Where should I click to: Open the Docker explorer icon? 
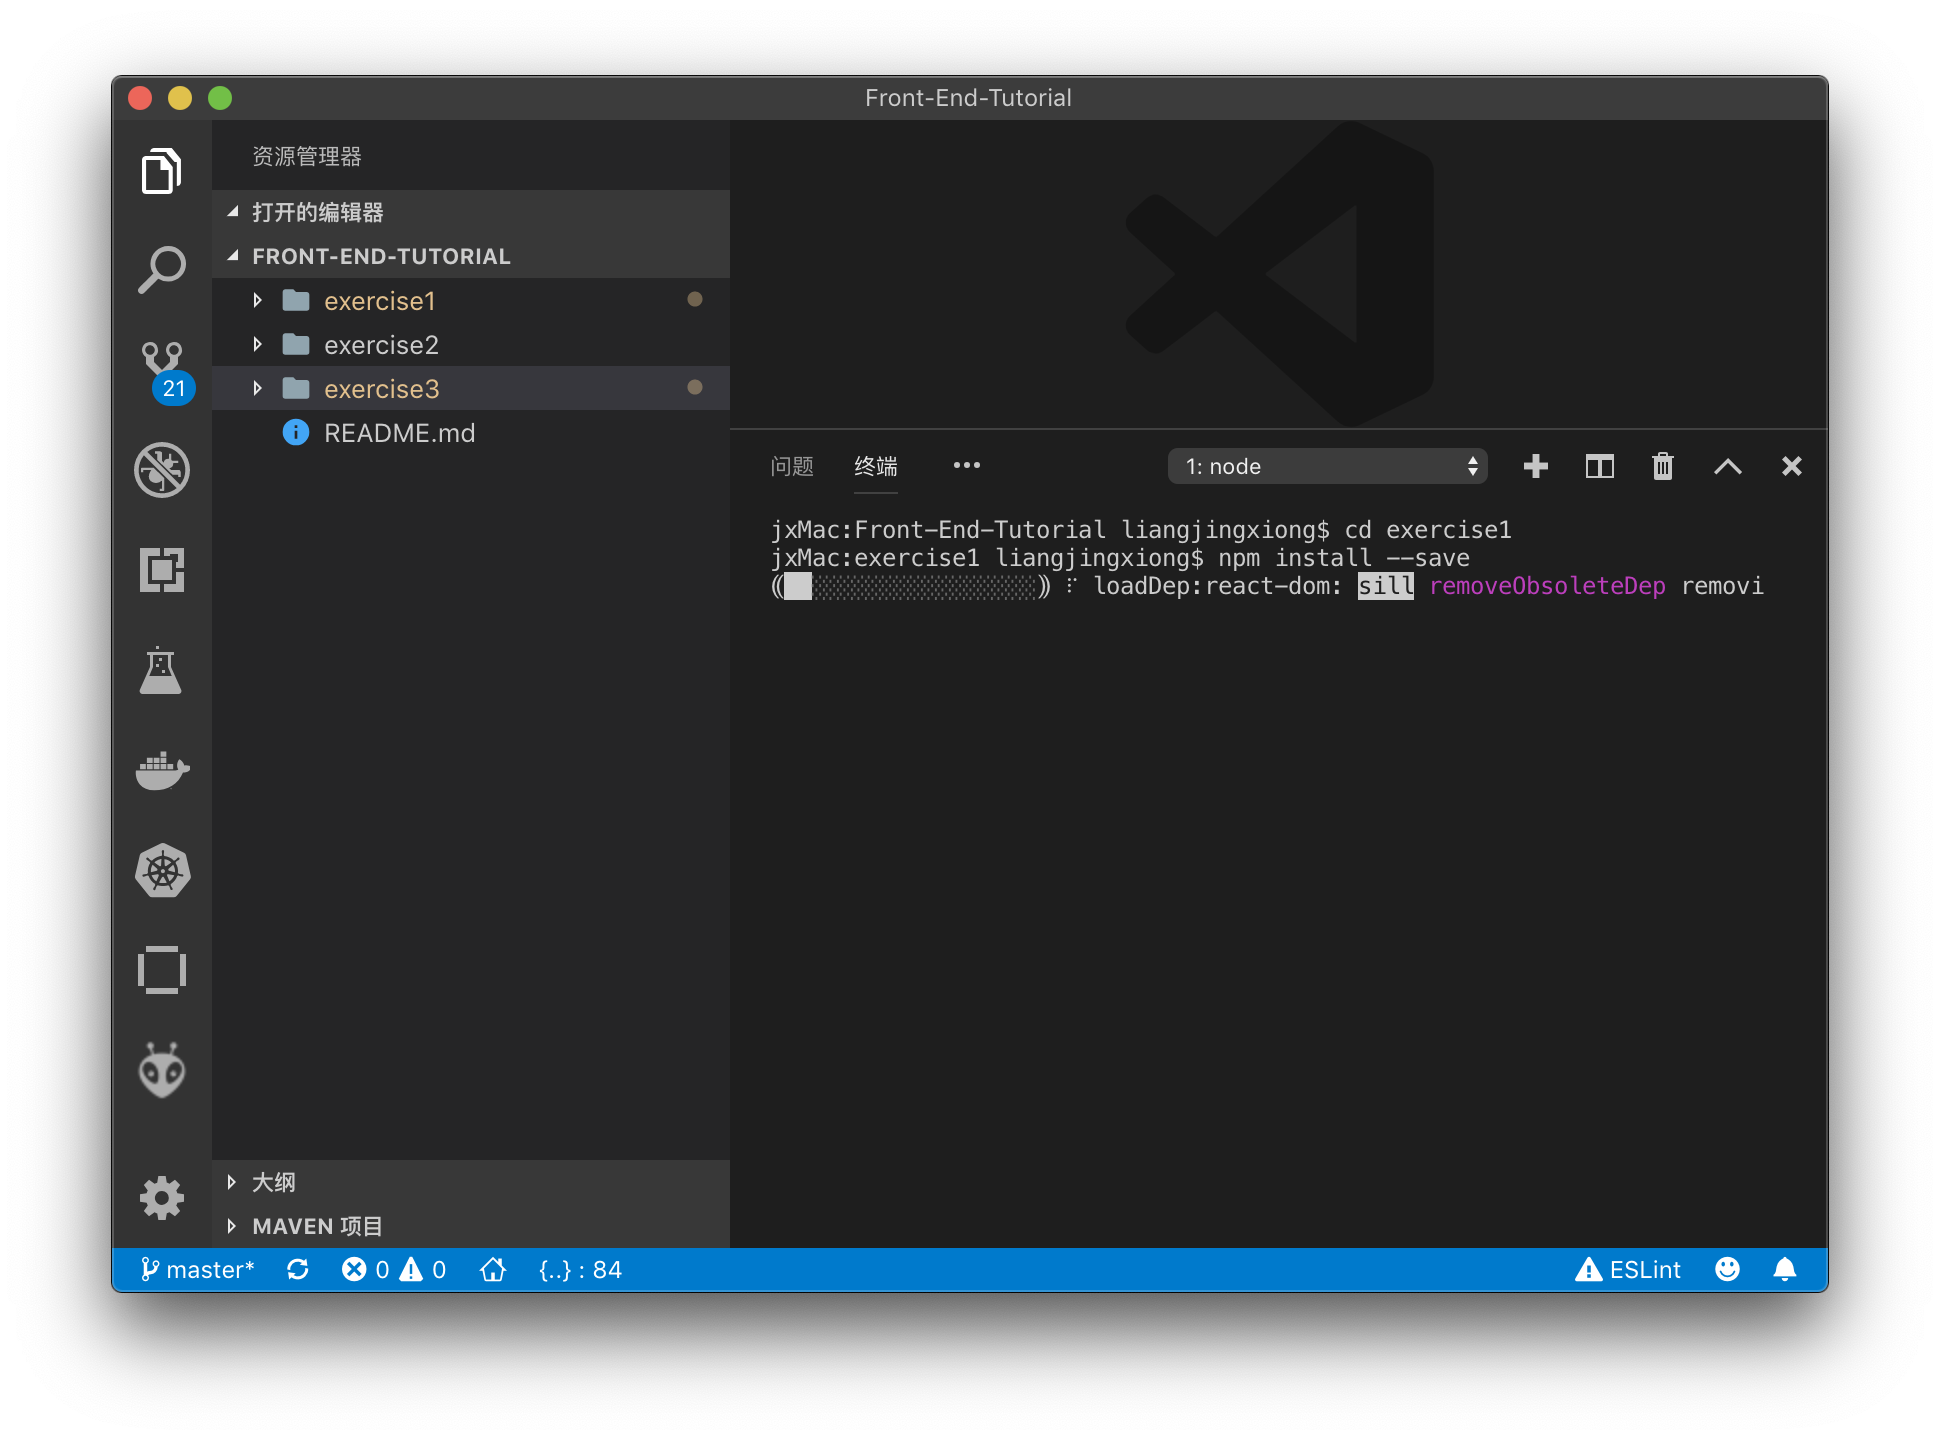pyautogui.click(x=162, y=770)
